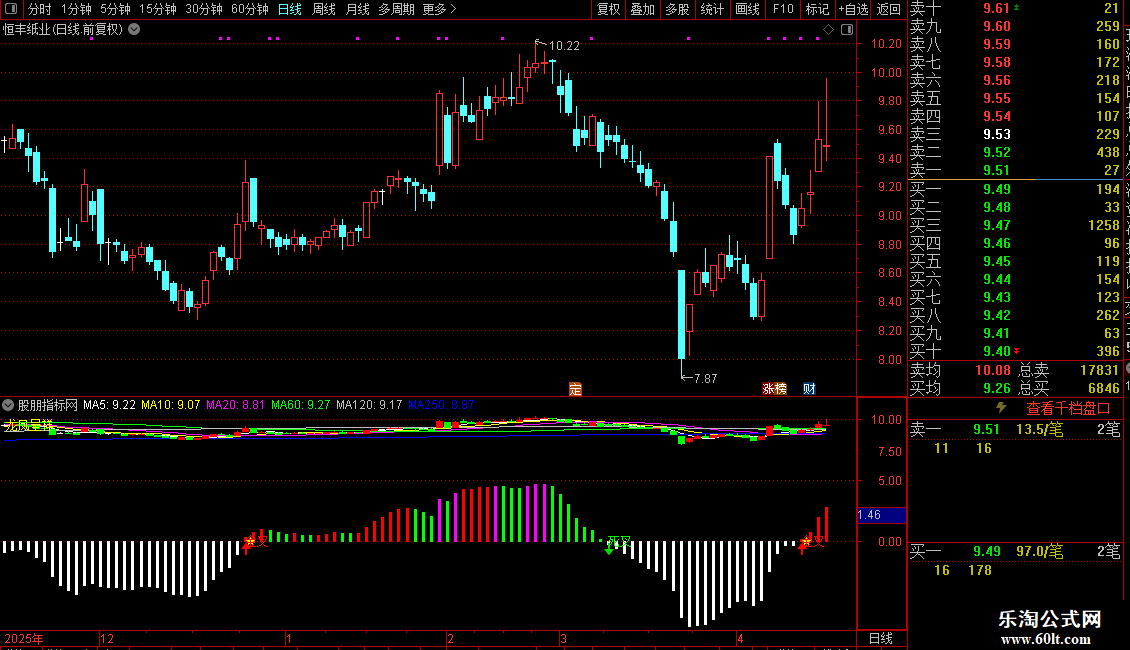
Task: Toggle the right panel layout icon
Action: pos(848,30)
